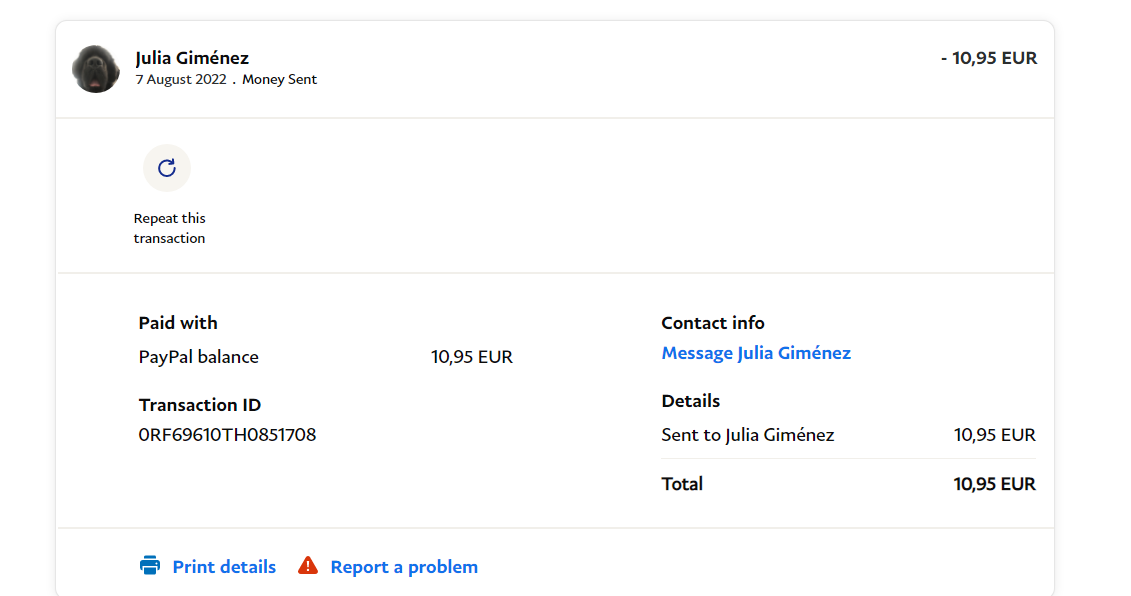Click the 'Transaction ID' heading
This screenshot has width=1131, height=596.
(x=200, y=405)
